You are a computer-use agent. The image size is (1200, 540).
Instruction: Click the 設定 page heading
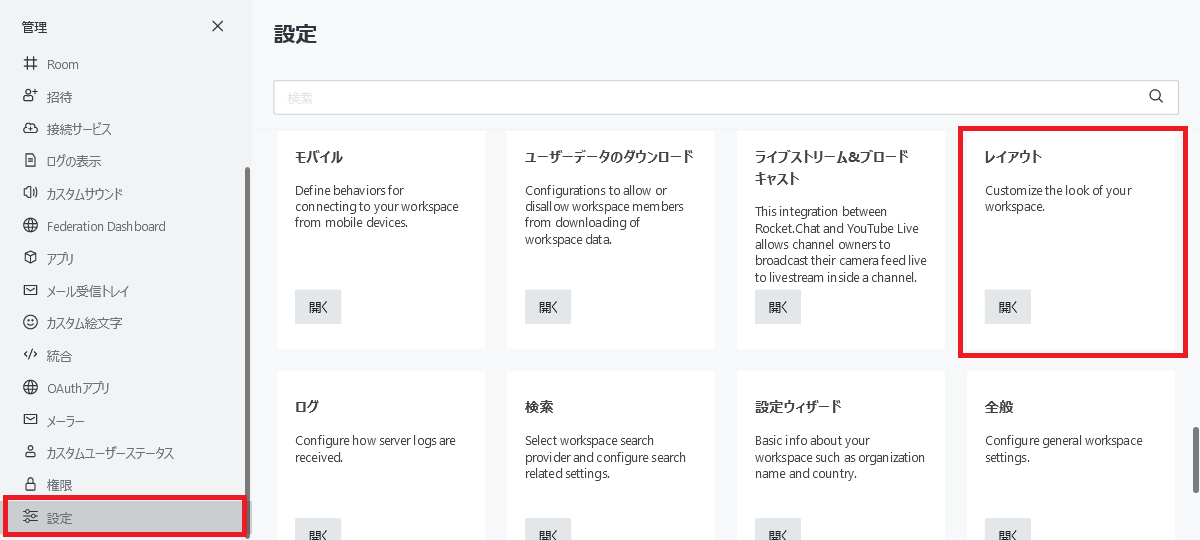pyautogui.click(x=295, y=34)
